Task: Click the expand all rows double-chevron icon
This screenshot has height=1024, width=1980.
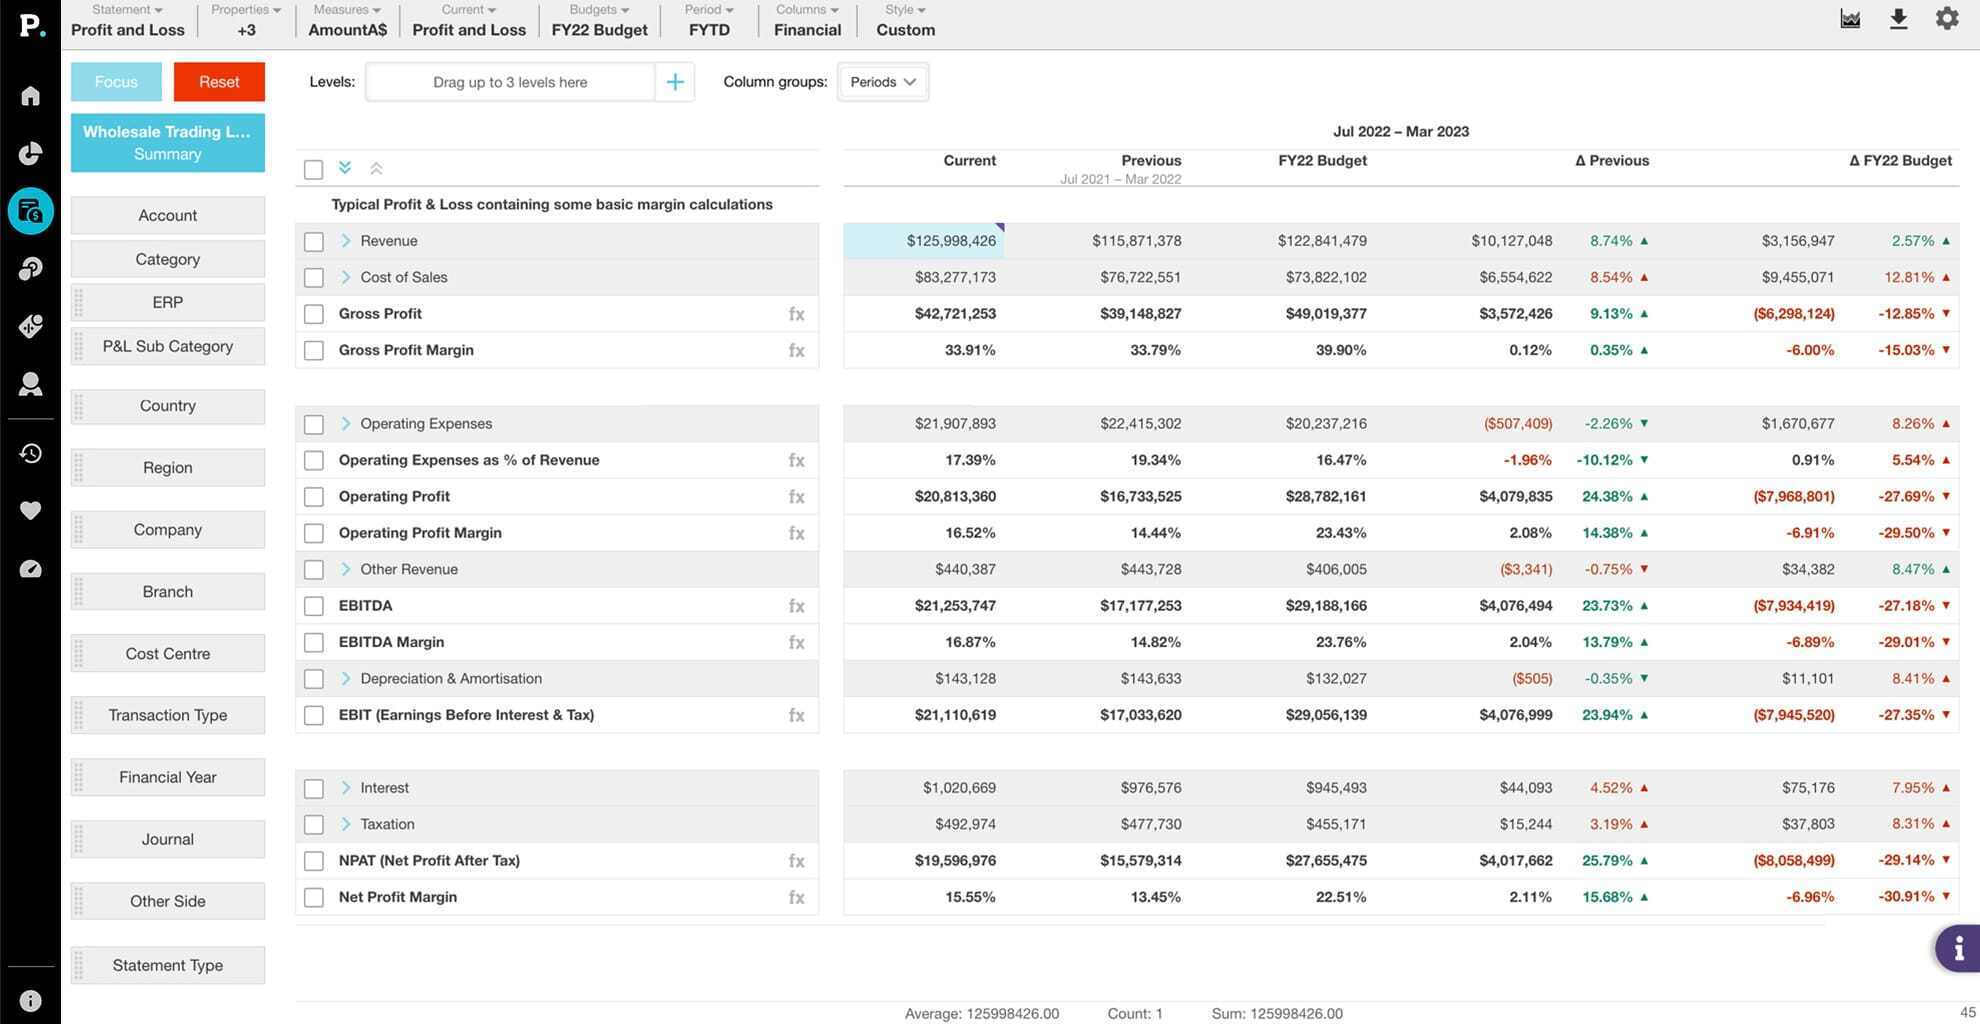Action: [x=345, y=168]
